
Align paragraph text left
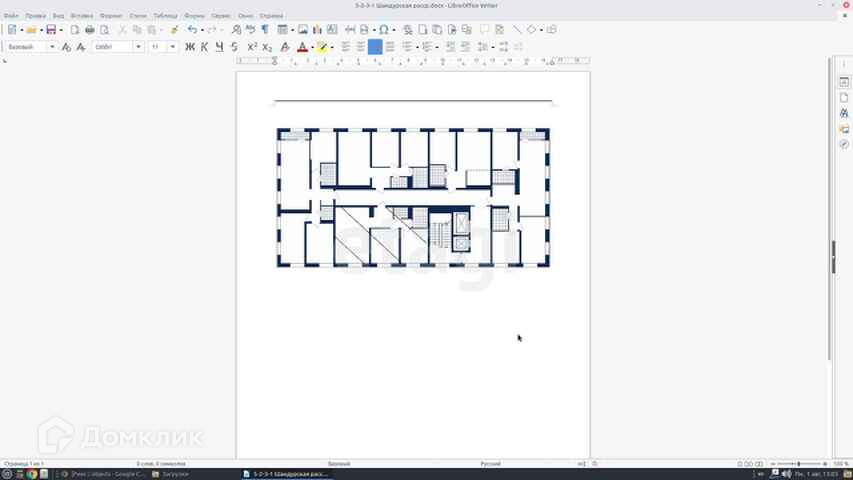pos(345,47)
